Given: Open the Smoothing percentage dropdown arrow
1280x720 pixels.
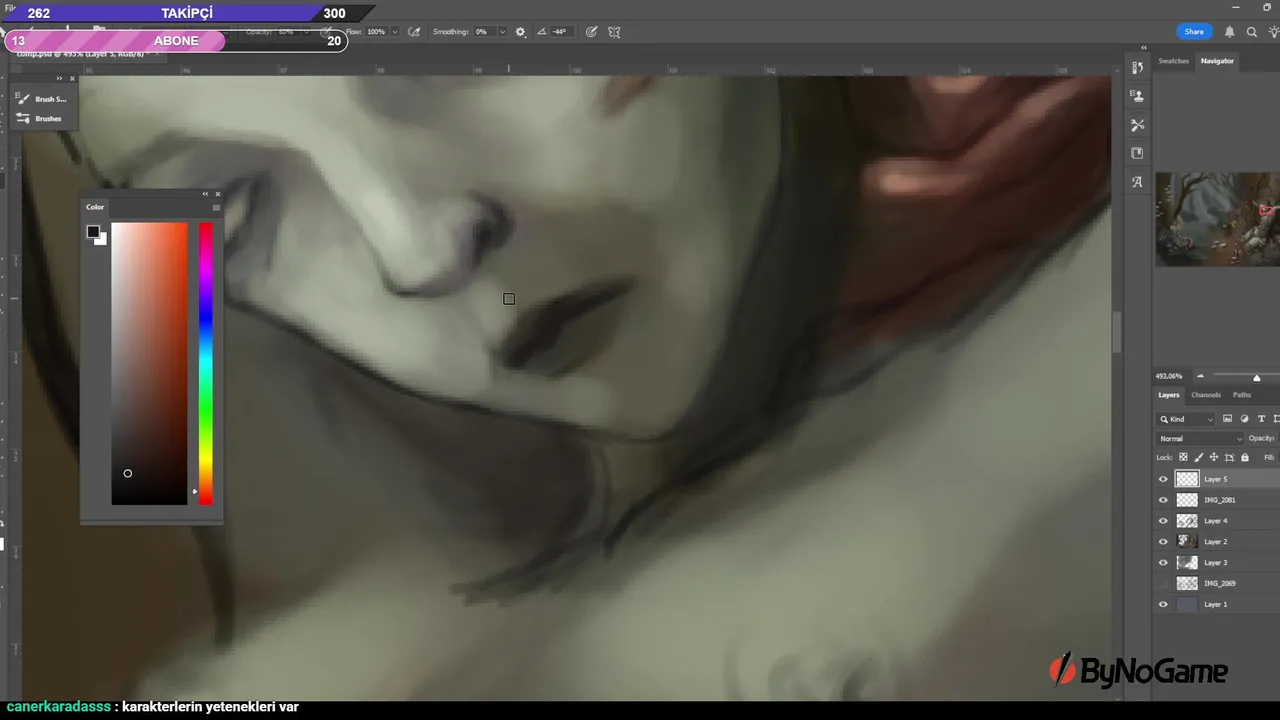Looking at the screenshot, I should pyautogui.click(x=502, y=32).
